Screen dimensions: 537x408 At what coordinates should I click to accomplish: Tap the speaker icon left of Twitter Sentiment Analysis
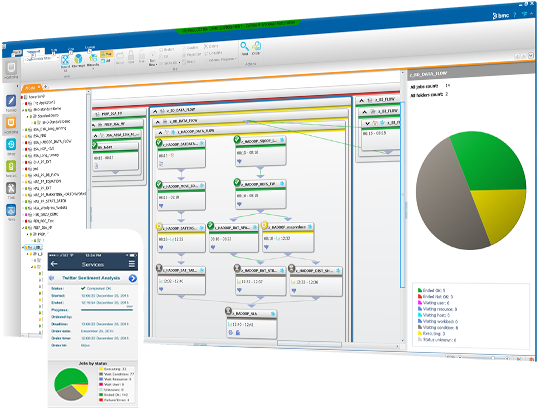coord(52,278)
